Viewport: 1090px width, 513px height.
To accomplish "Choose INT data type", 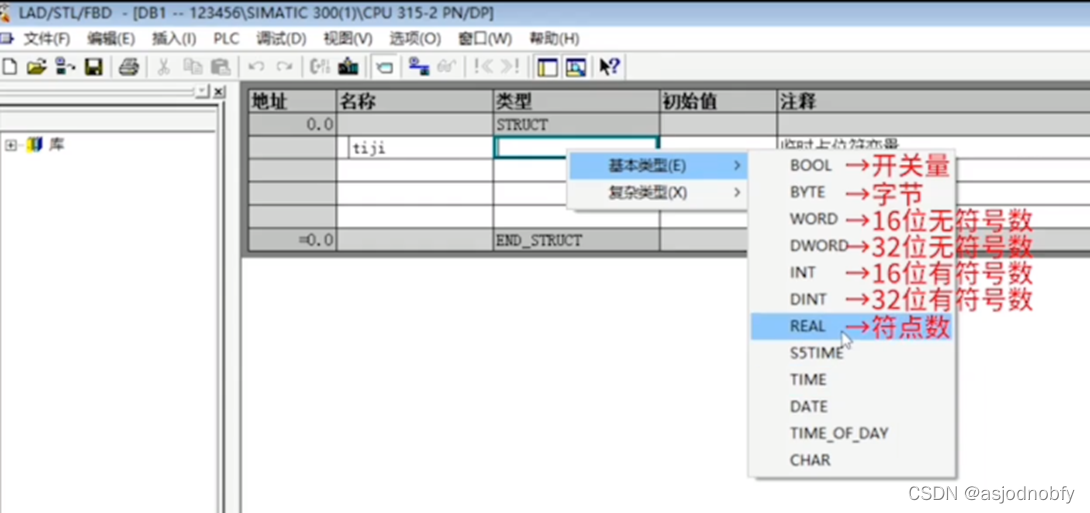I will [803, 272].
